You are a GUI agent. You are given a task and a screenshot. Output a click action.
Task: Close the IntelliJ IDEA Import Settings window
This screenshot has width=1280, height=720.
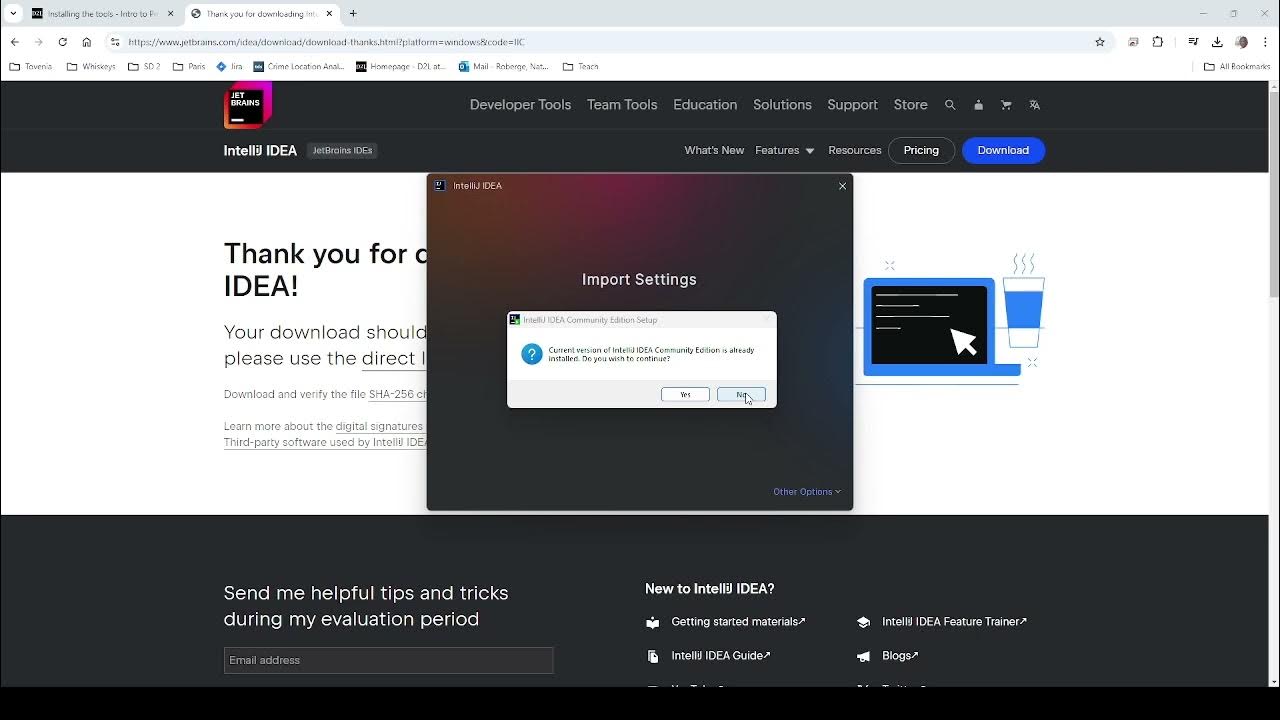(x=842, y=186)
